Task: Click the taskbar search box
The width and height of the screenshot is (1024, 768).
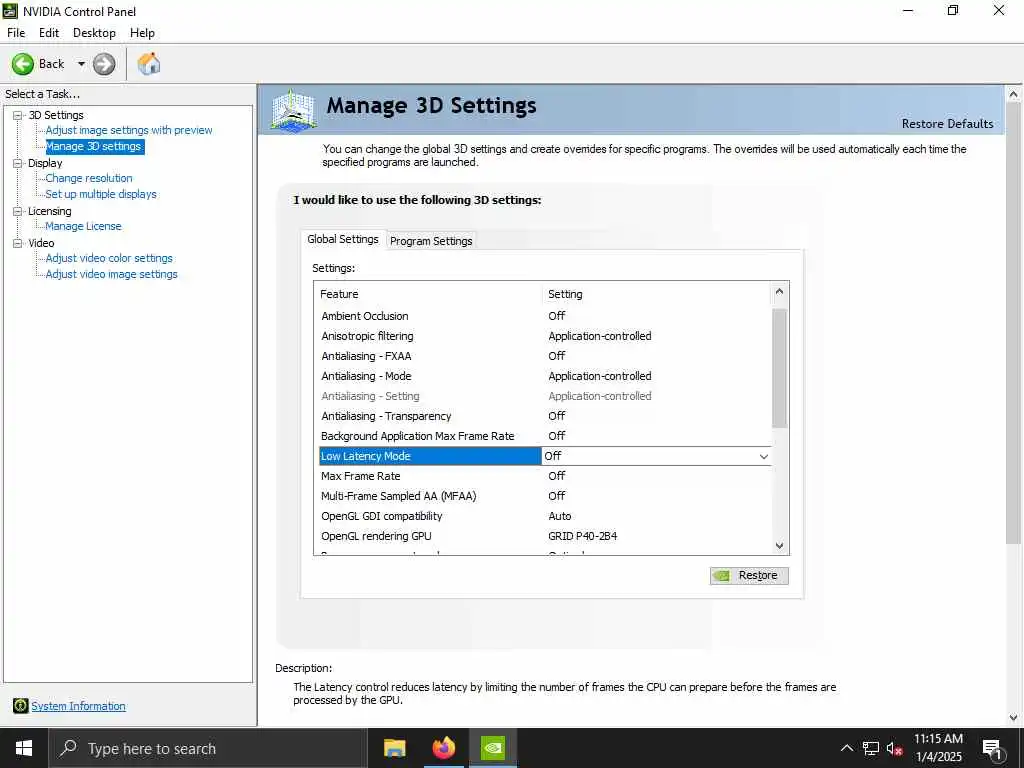Action: point(208,748)
